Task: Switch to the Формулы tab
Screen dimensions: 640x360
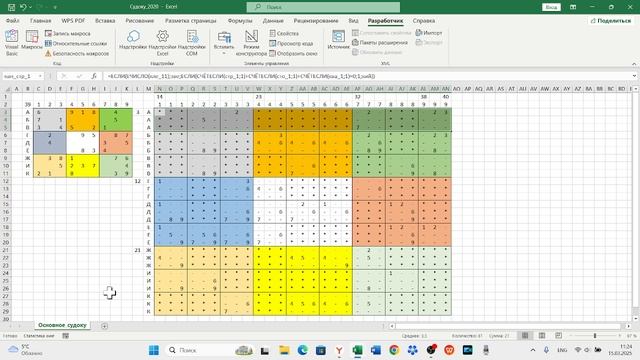Action: tap(240, 20)
